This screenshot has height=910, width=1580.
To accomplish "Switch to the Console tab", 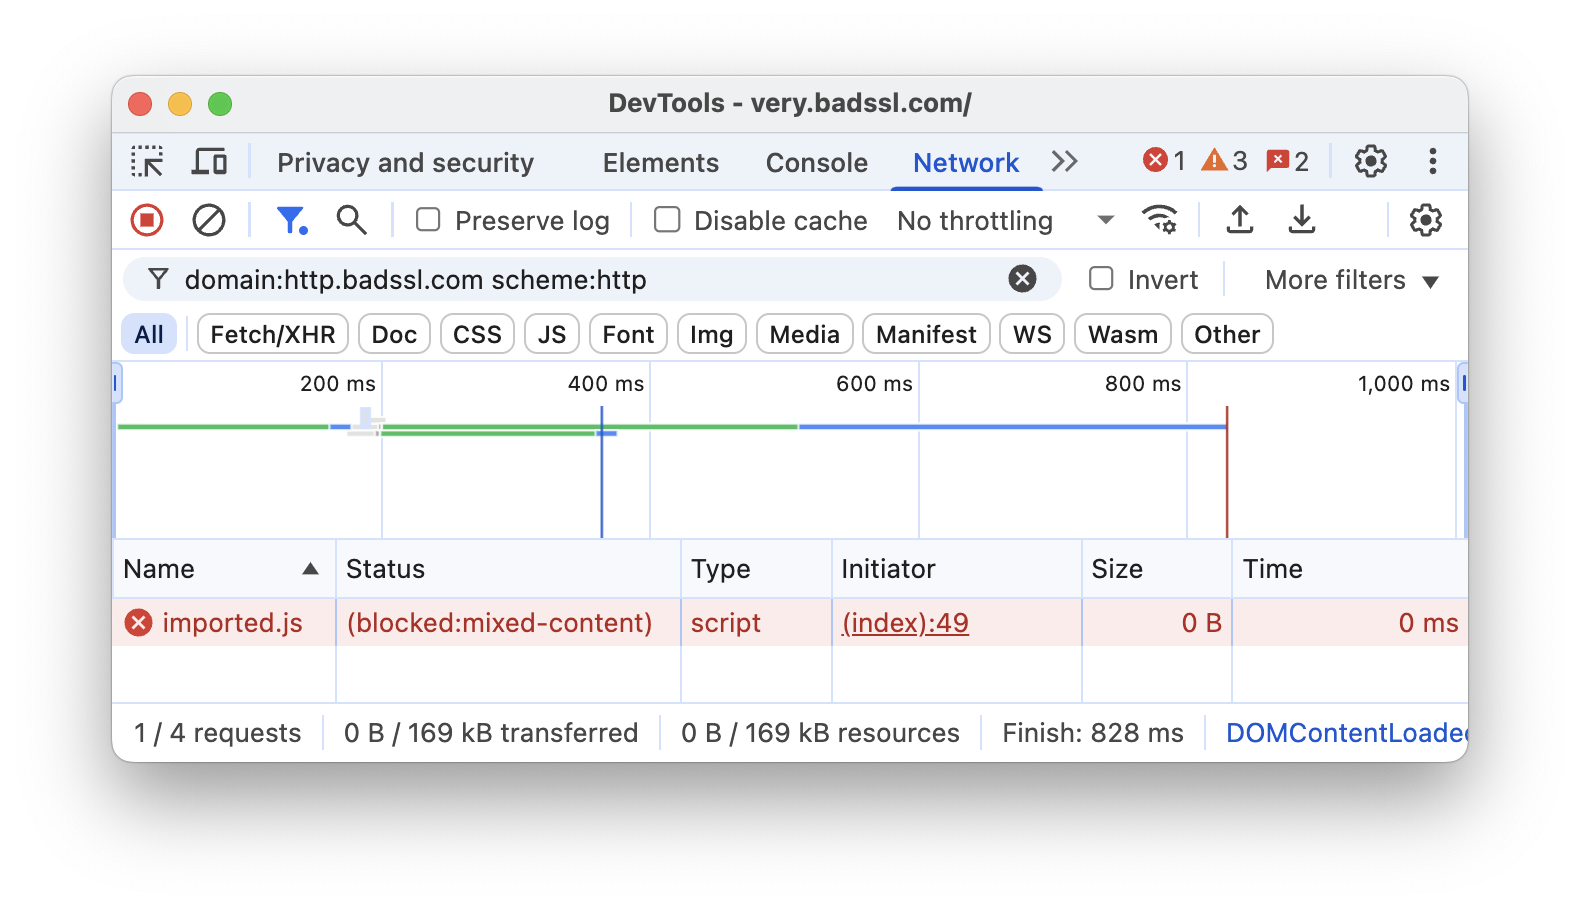I will [x=815, y=162].
